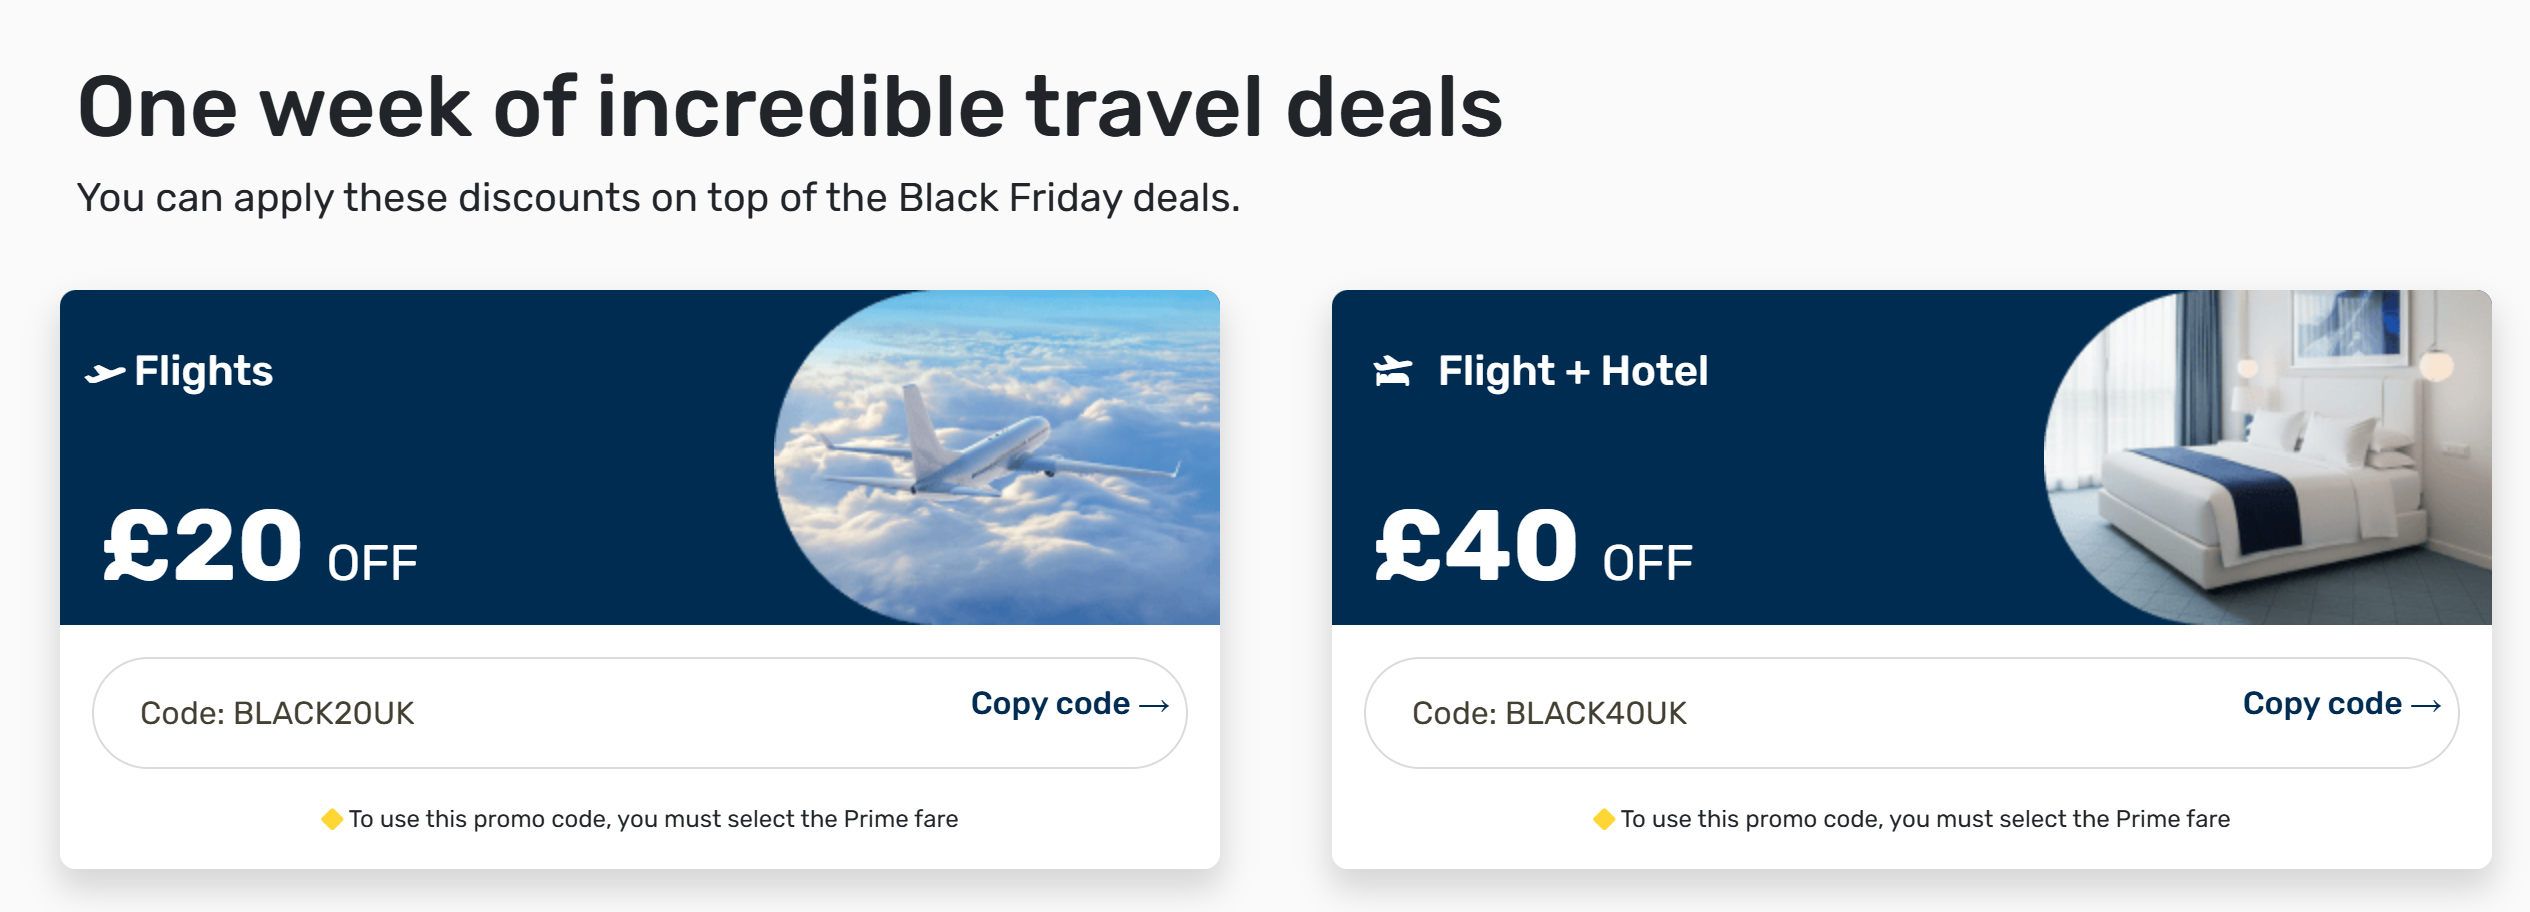The width and height of the screenshot is (2530, 912).
Task: Click the arrow next to Copy code for BLACK20UK
Action: pos(1154,706)
